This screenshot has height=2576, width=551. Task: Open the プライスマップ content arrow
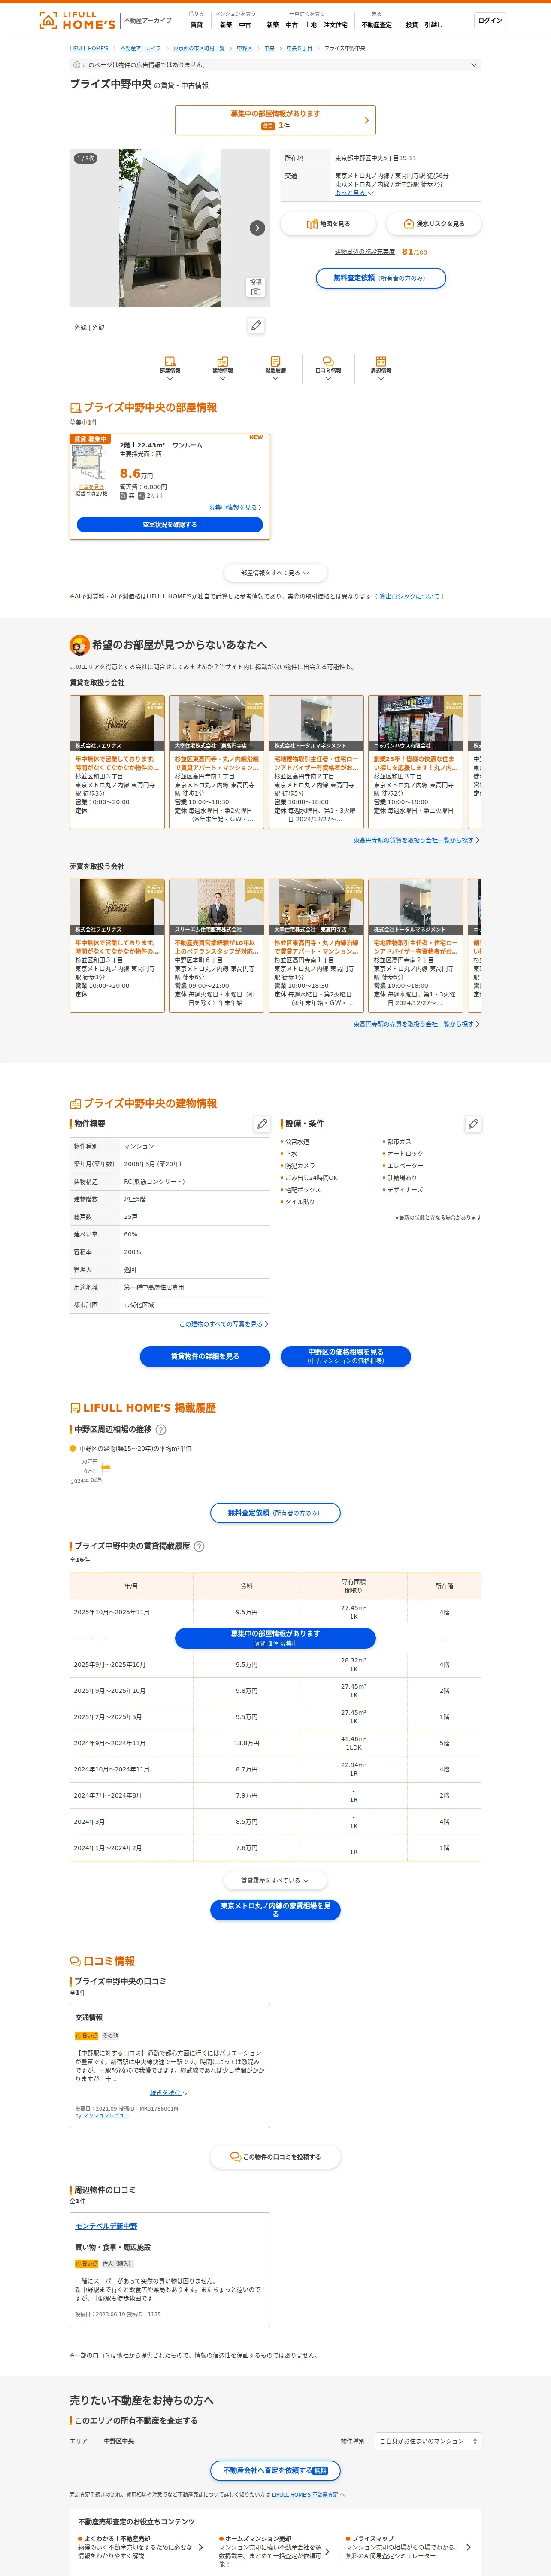[468, 2547]
